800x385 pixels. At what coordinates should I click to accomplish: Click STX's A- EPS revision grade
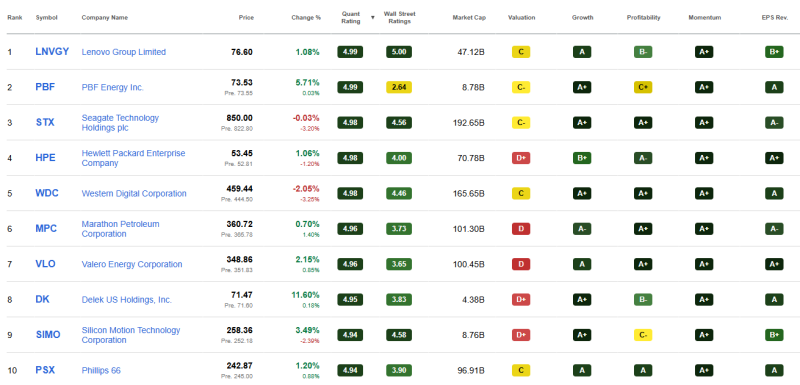[774, 122]
